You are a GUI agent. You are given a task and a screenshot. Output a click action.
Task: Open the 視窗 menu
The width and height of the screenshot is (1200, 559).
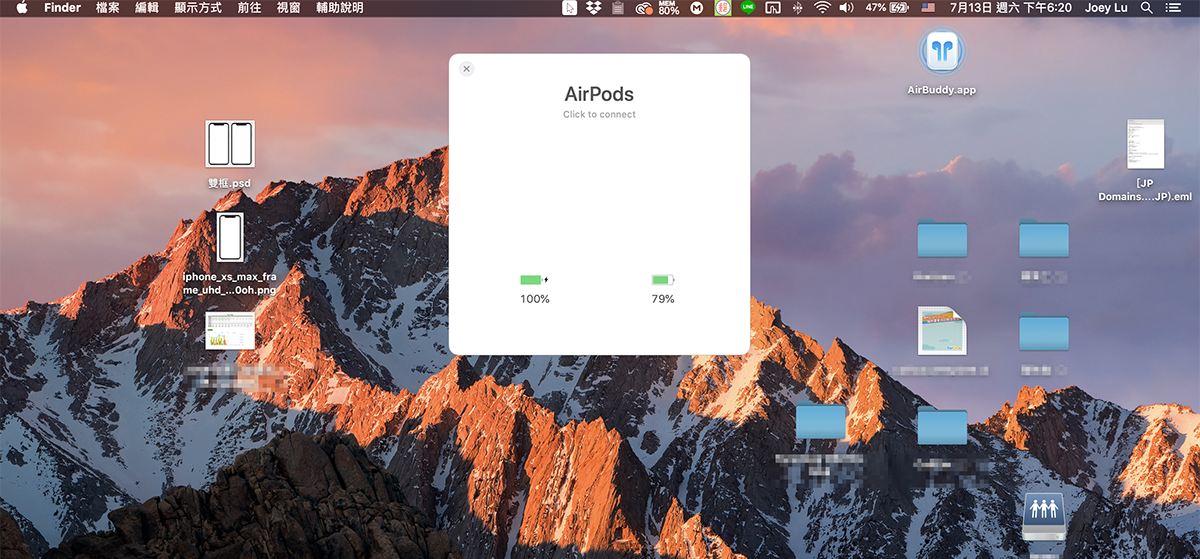point(288,8)
